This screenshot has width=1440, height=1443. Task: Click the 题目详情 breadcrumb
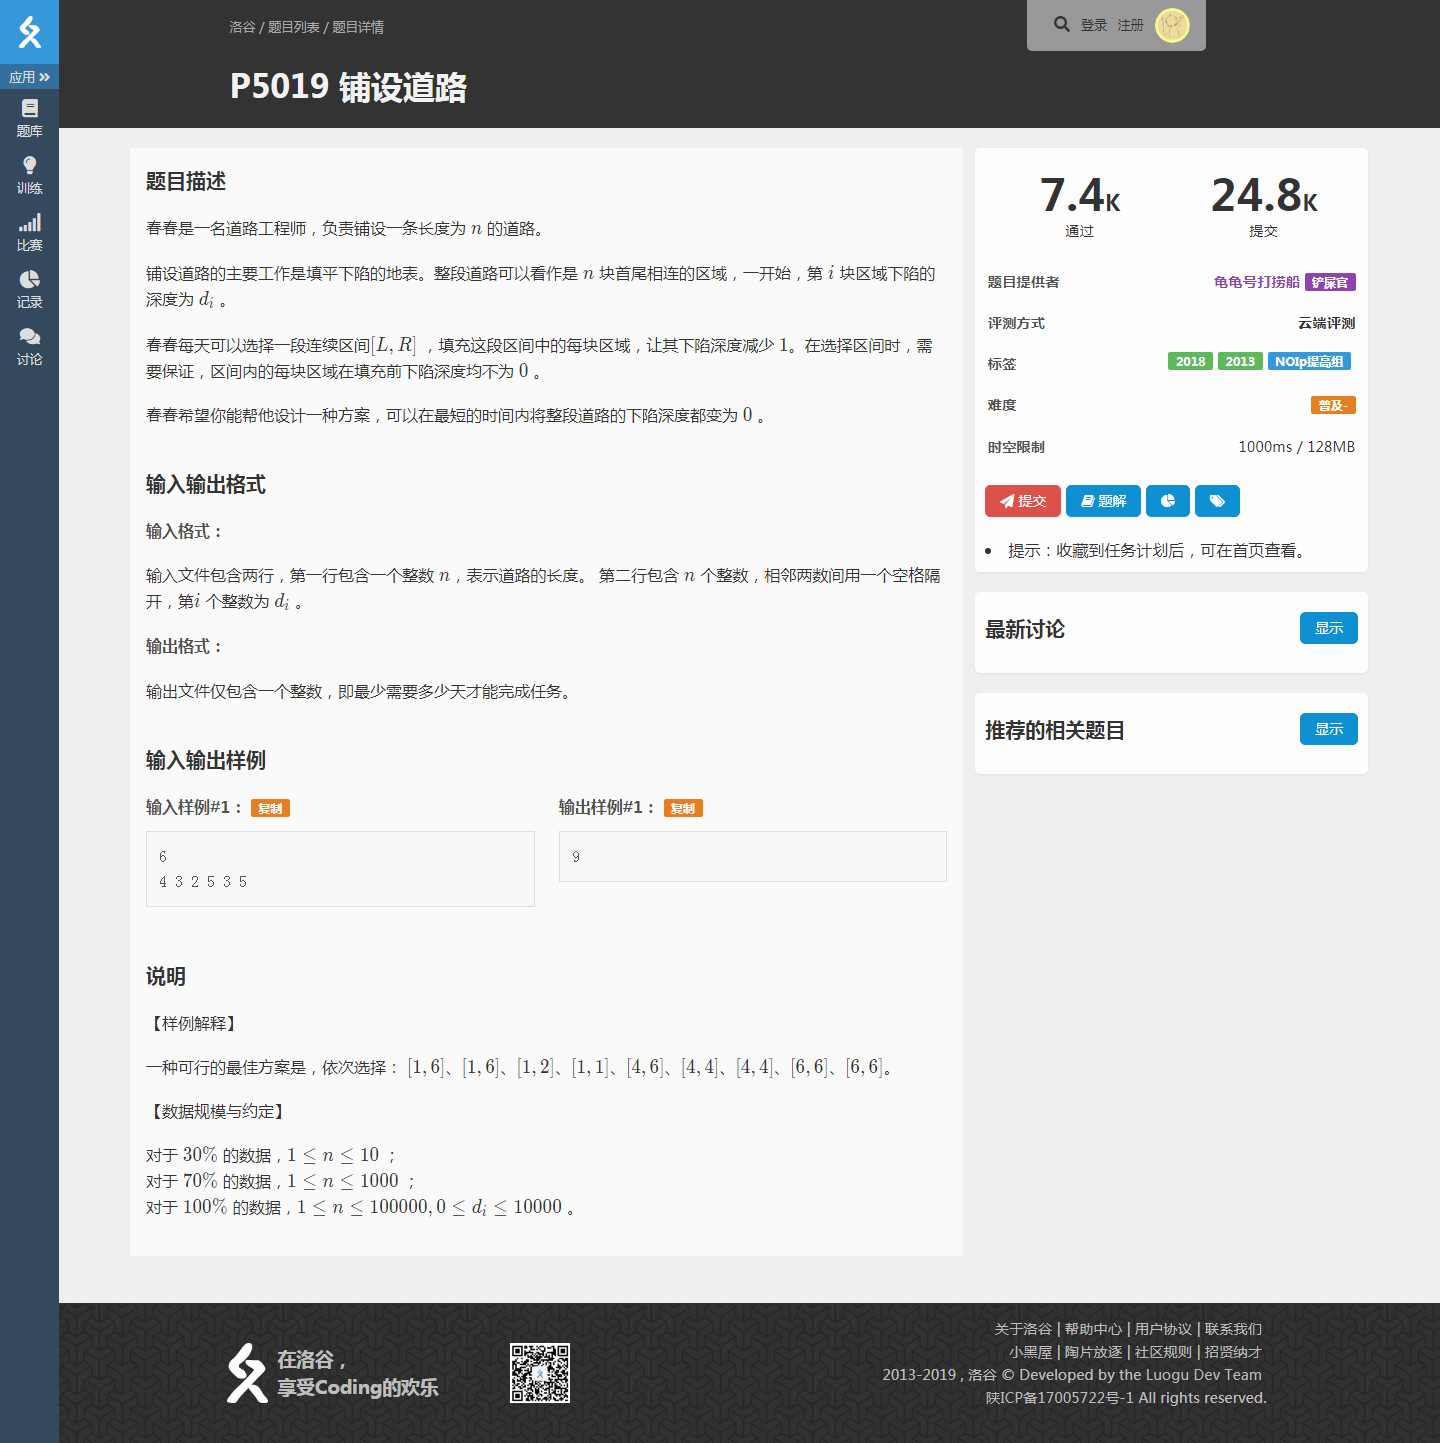358,27
